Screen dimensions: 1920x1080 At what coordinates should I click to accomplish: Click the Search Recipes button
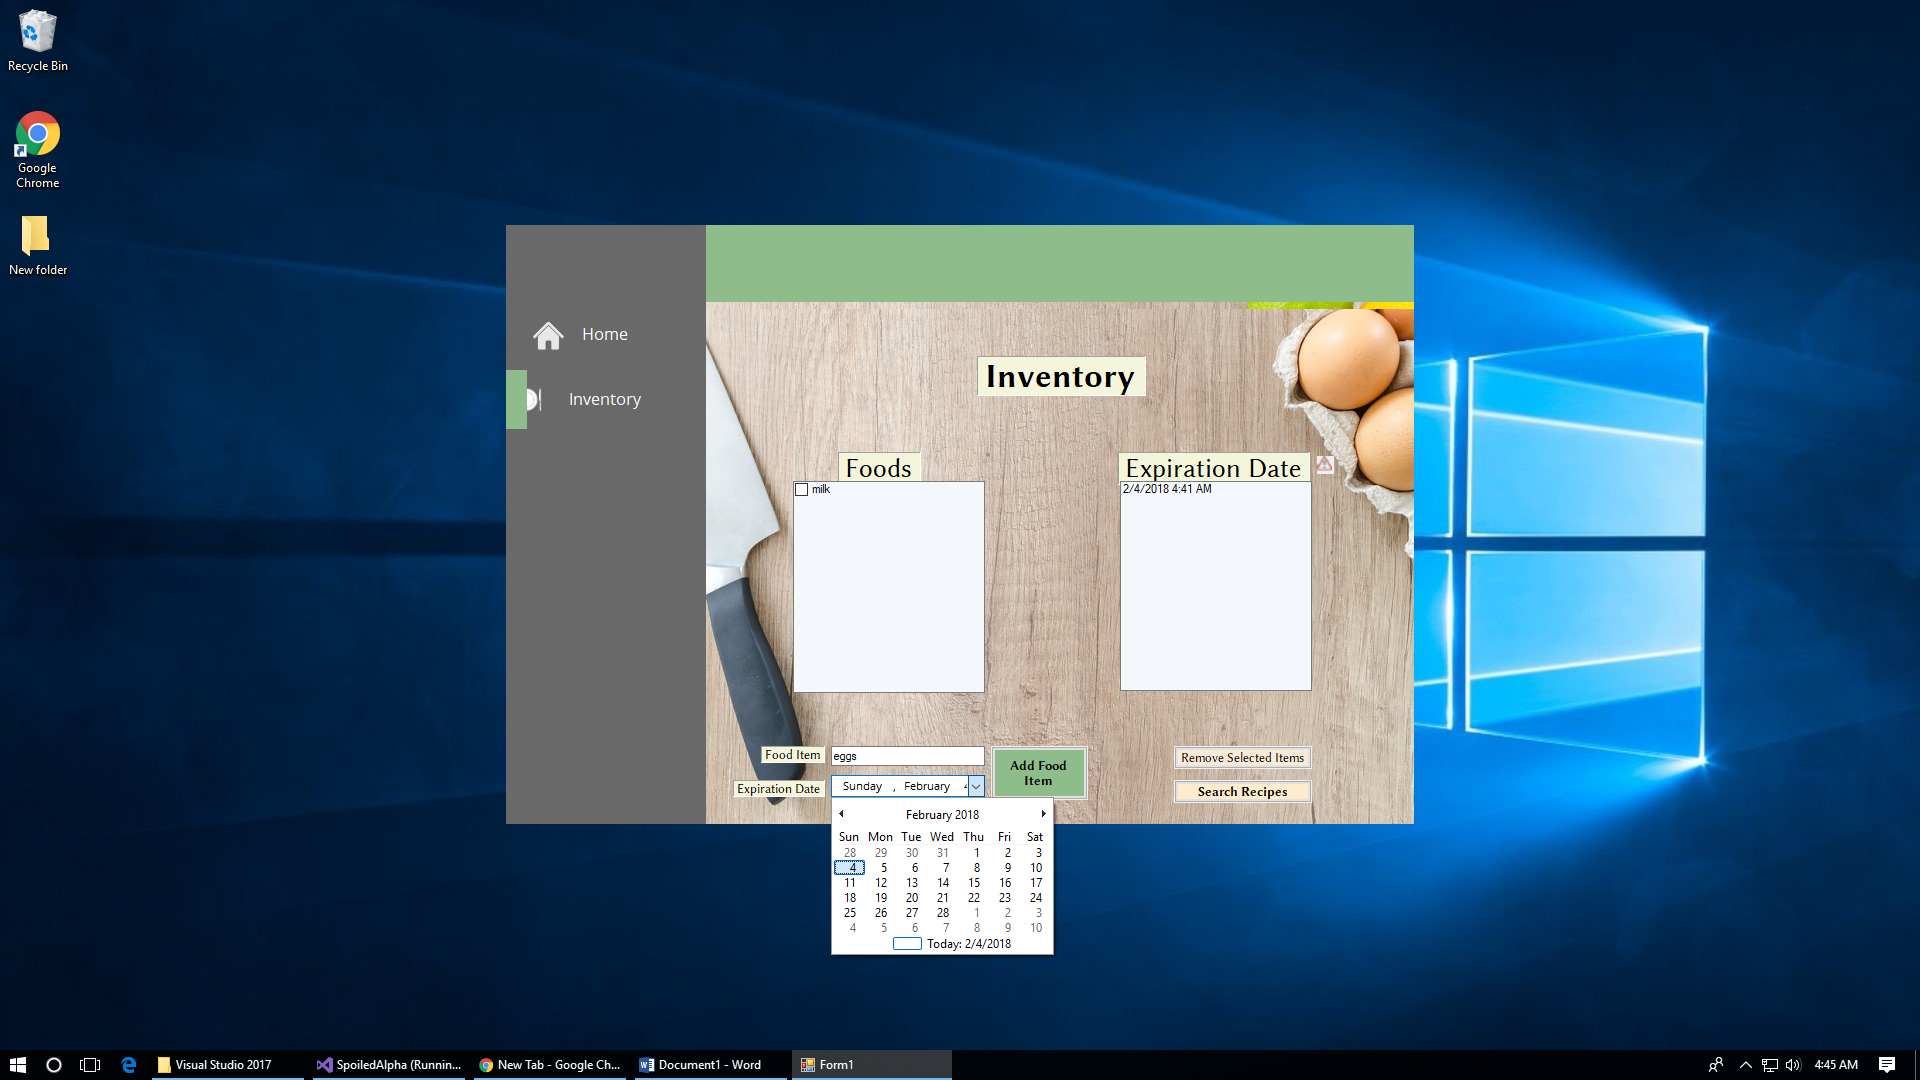click(x=1242, y=792)
